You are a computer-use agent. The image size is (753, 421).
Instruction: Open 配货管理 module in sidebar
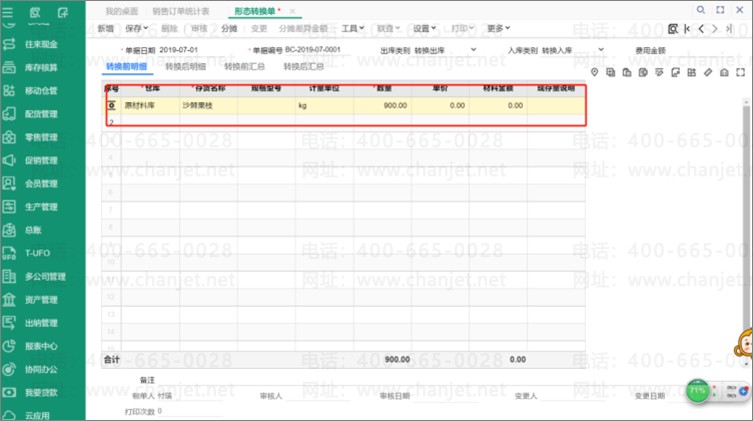41,114
